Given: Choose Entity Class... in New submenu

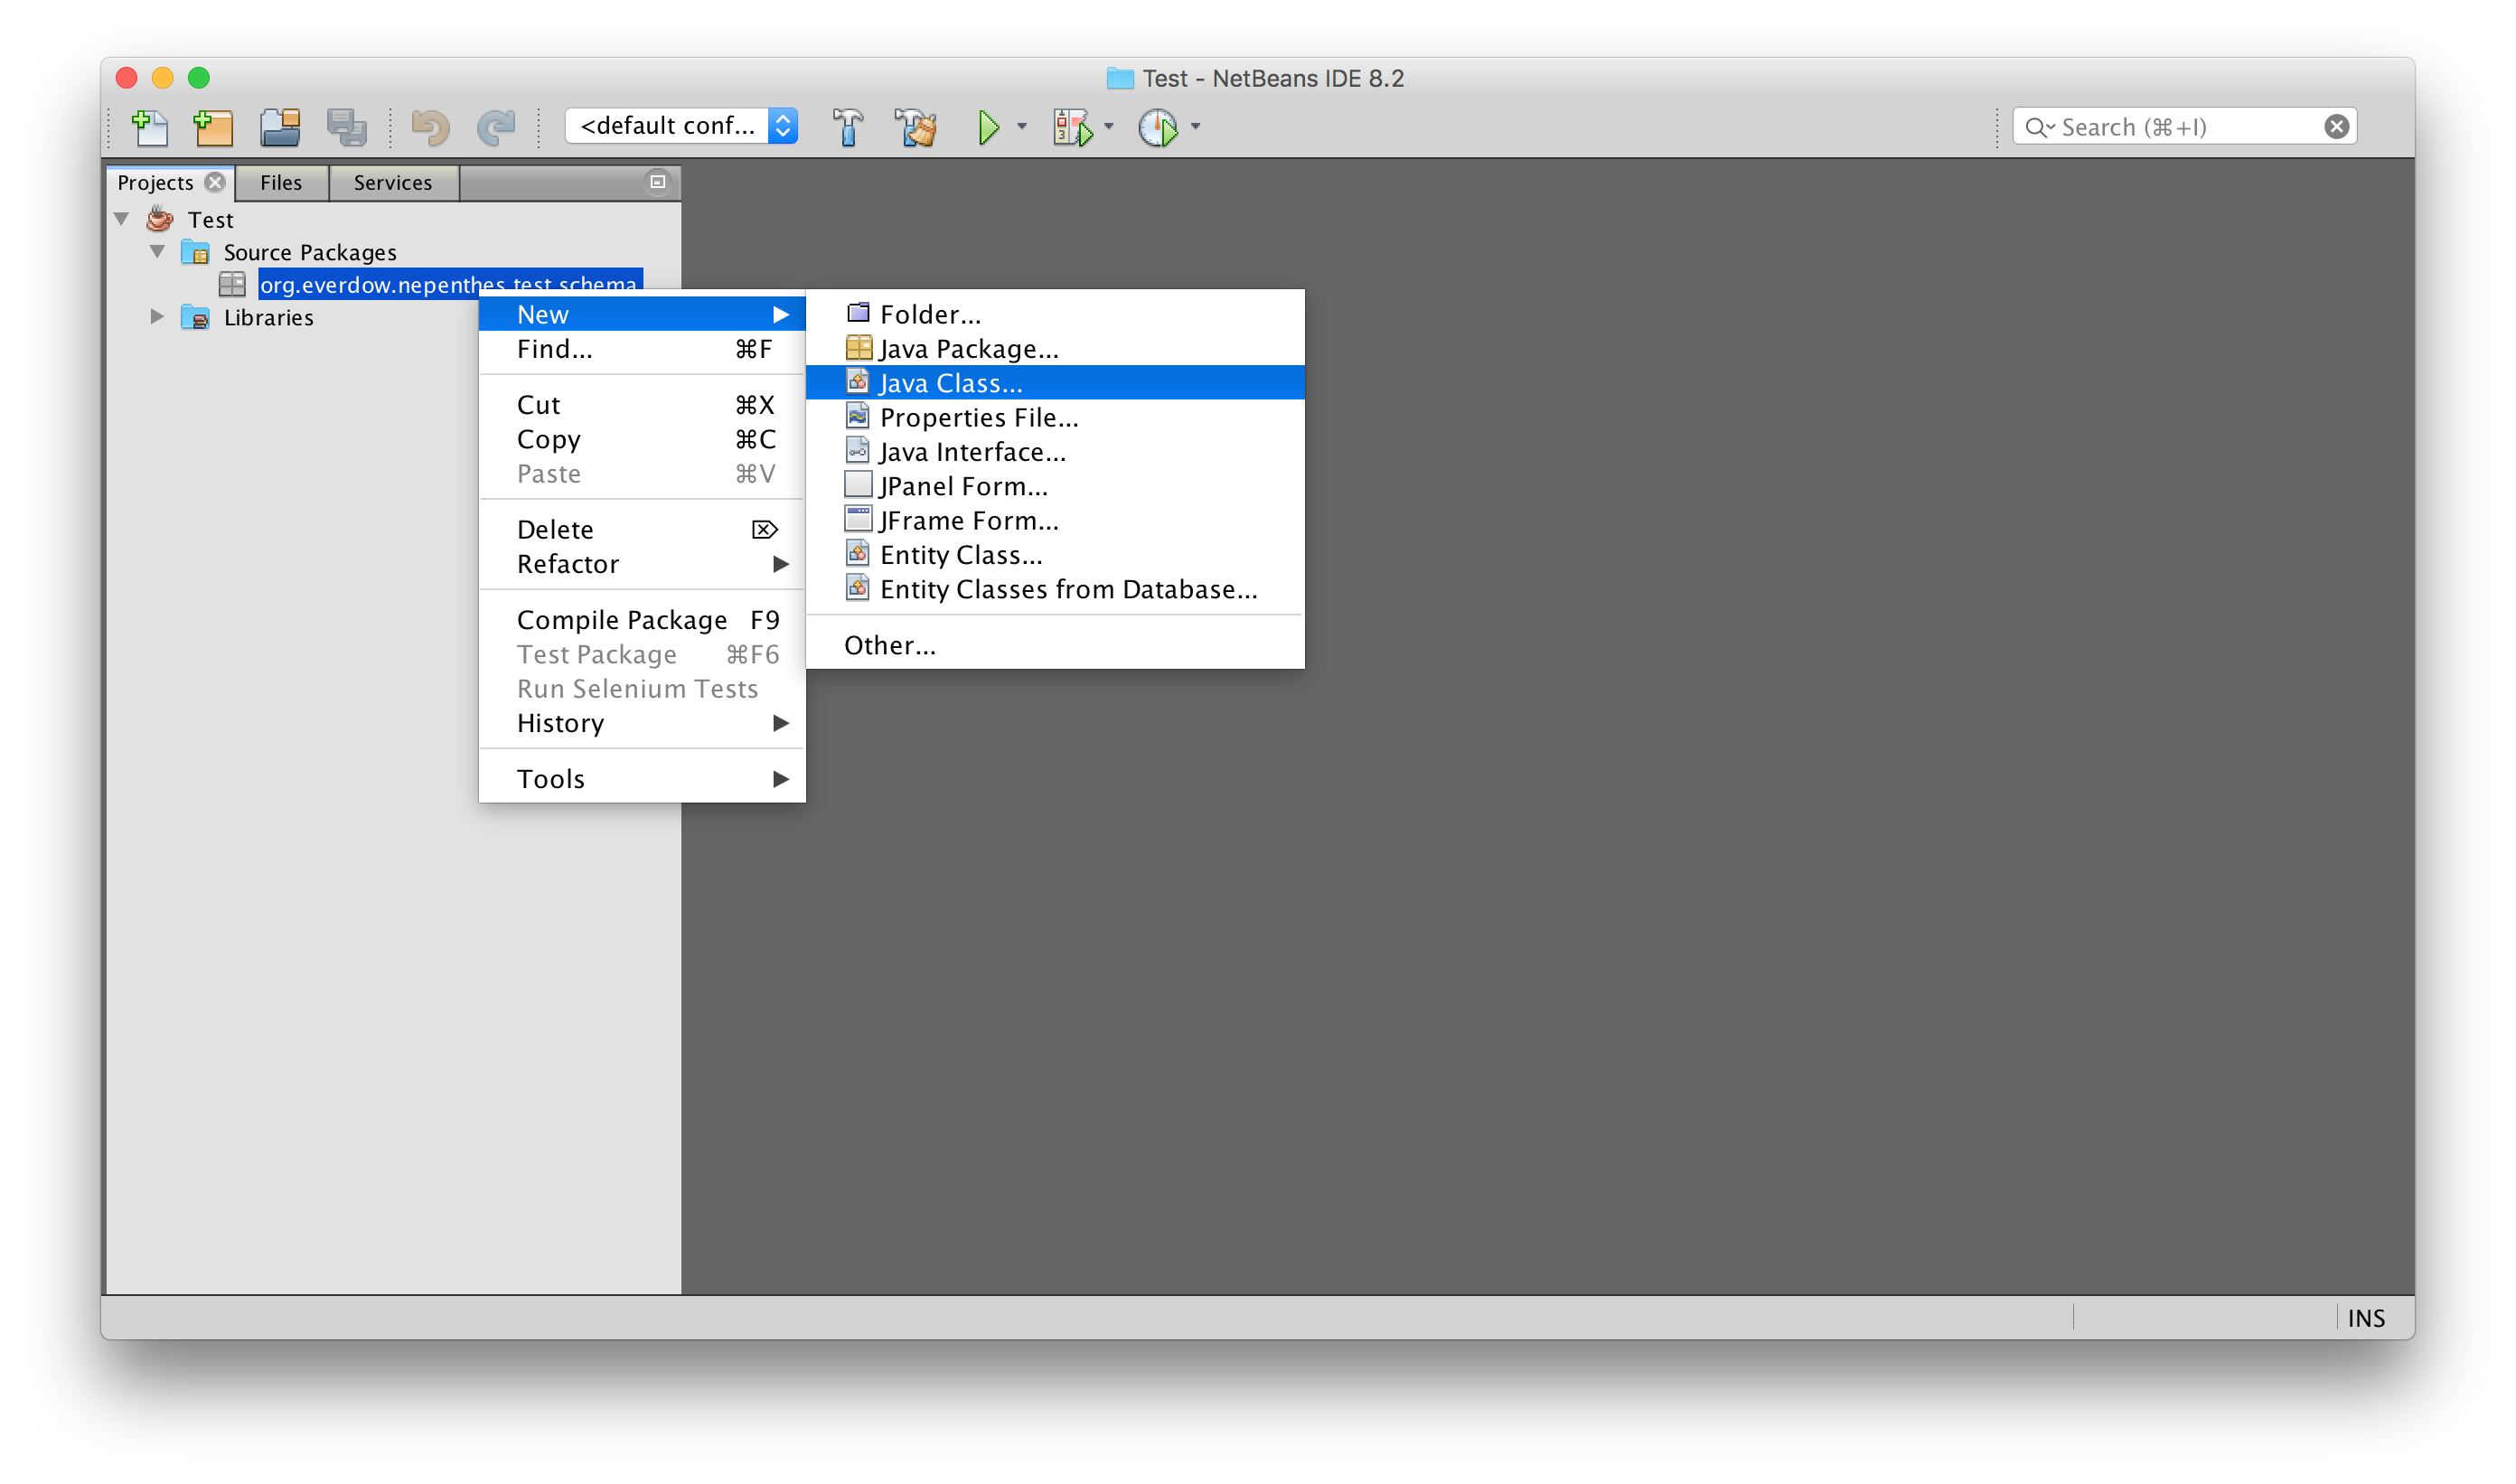Looking at the screenshot, I should [1055, 555].
